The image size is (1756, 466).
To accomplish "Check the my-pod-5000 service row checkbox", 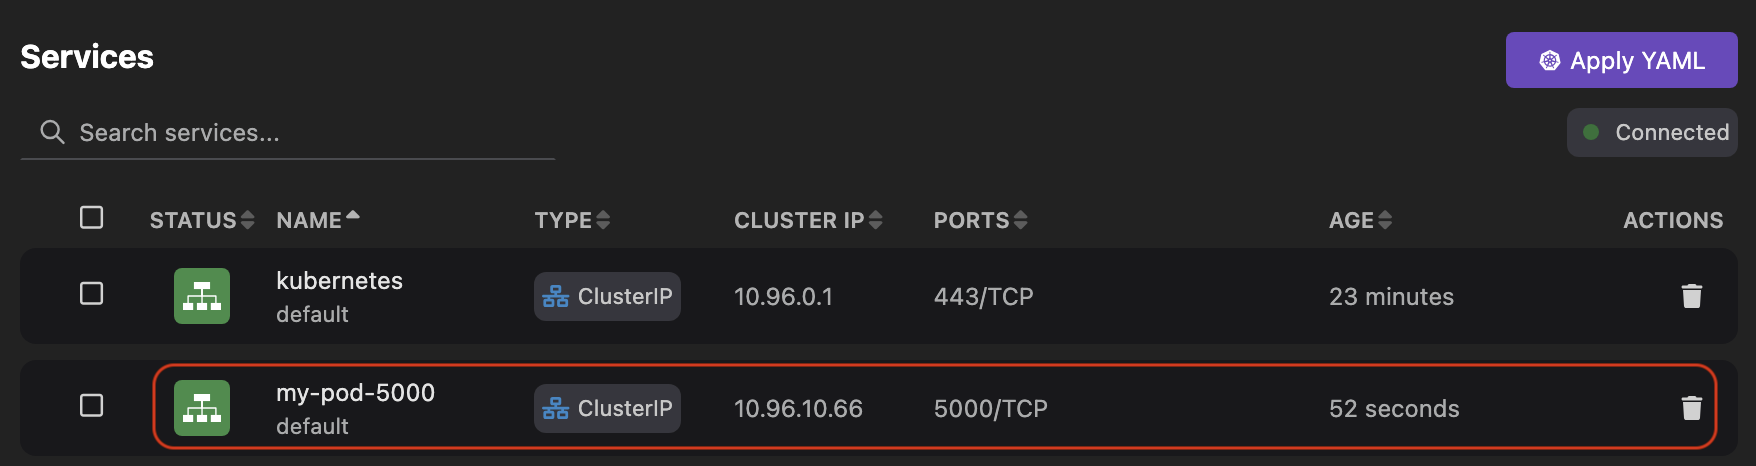I will [x=91, y=405].
